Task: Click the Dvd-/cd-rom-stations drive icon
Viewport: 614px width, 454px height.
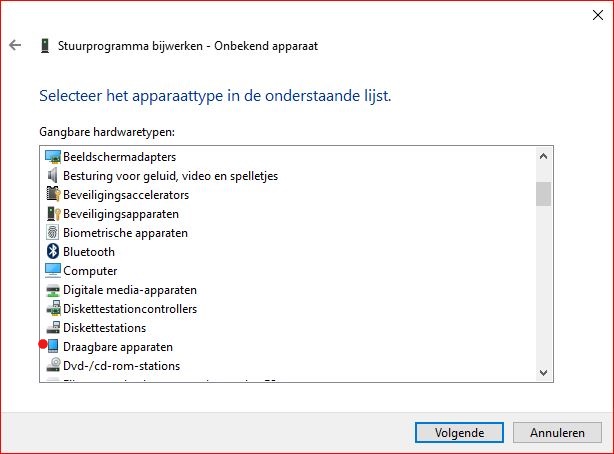Action: 53,366
